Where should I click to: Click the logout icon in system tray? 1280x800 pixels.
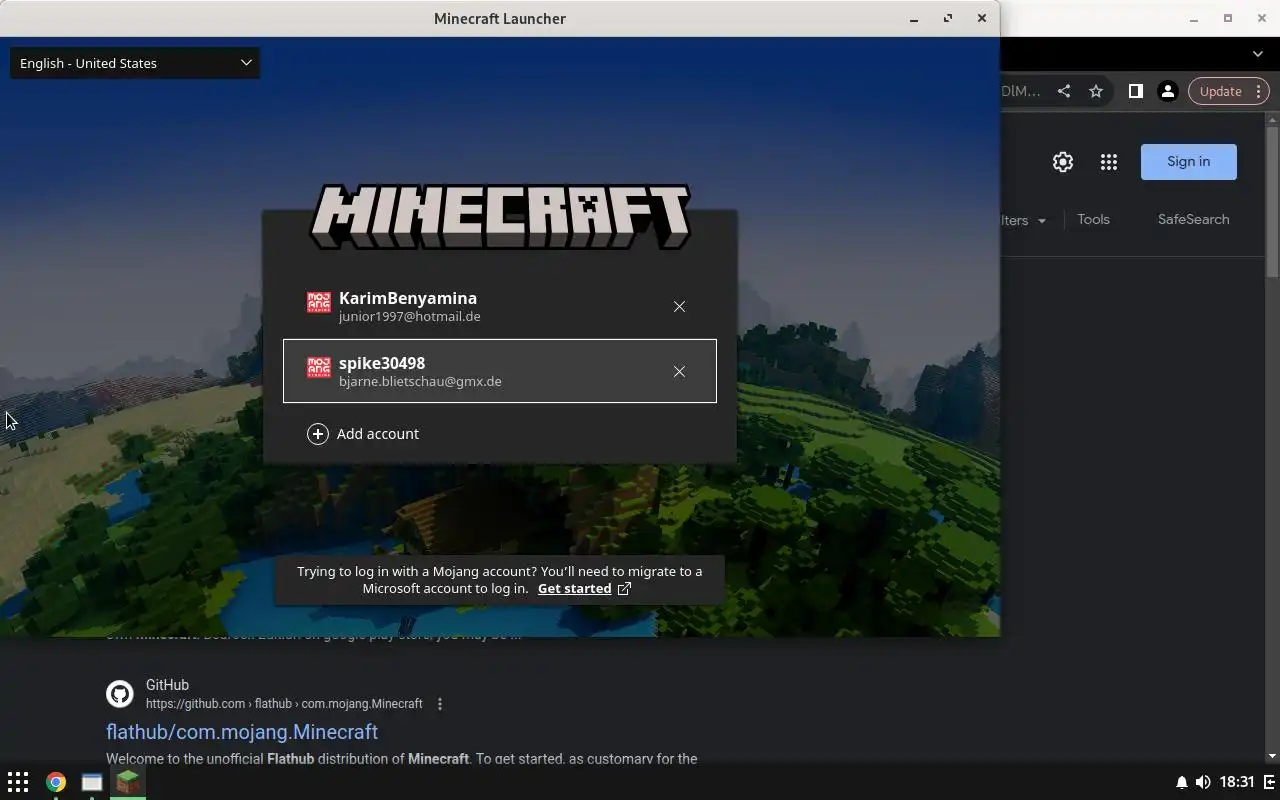tap(1270, 782)
